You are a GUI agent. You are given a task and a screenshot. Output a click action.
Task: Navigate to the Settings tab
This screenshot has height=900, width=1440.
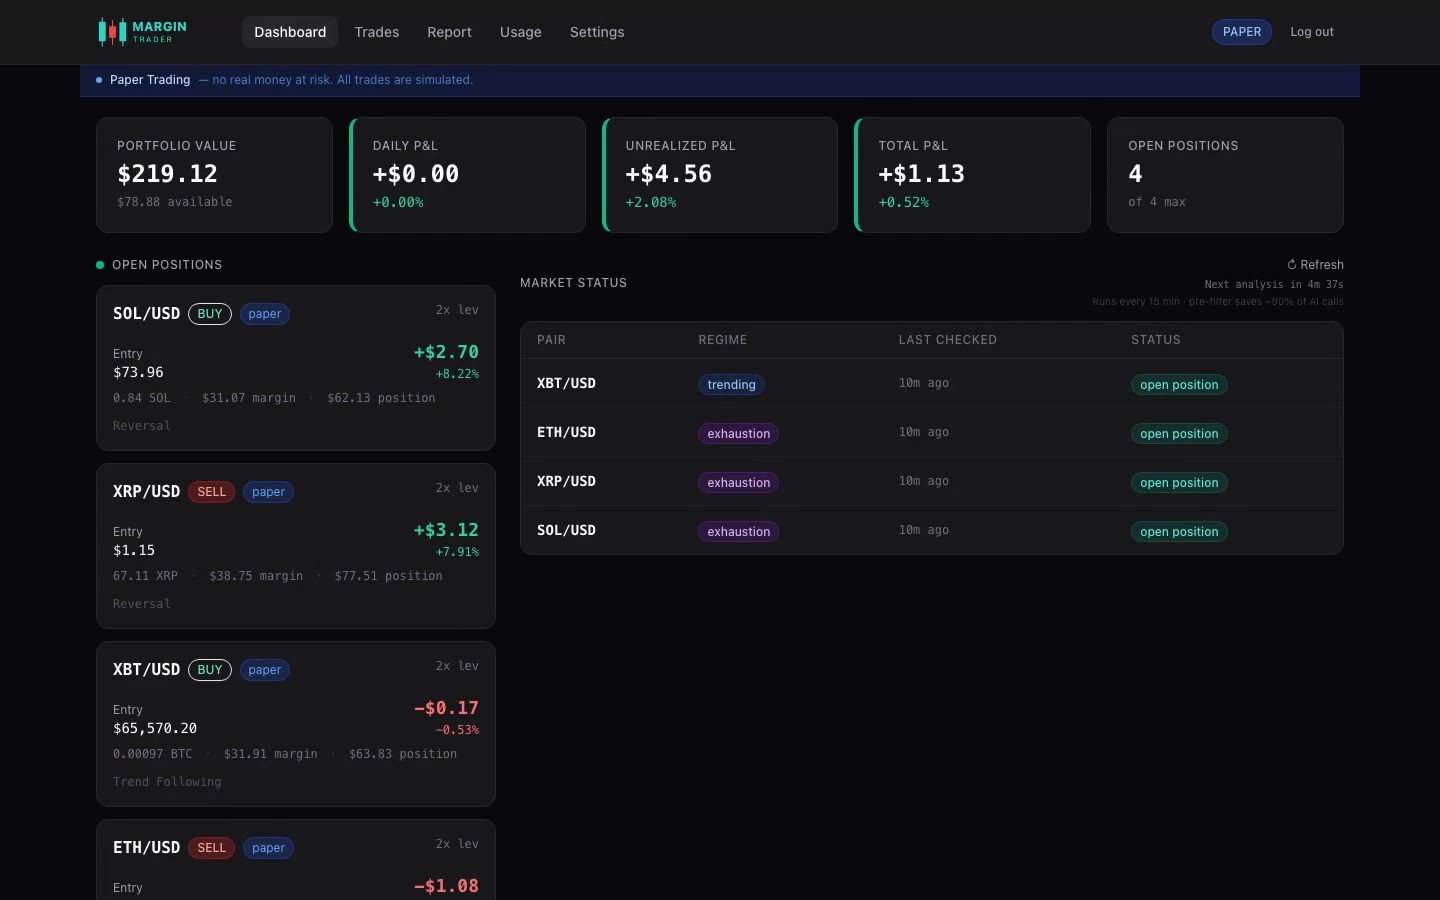(597, 32)
